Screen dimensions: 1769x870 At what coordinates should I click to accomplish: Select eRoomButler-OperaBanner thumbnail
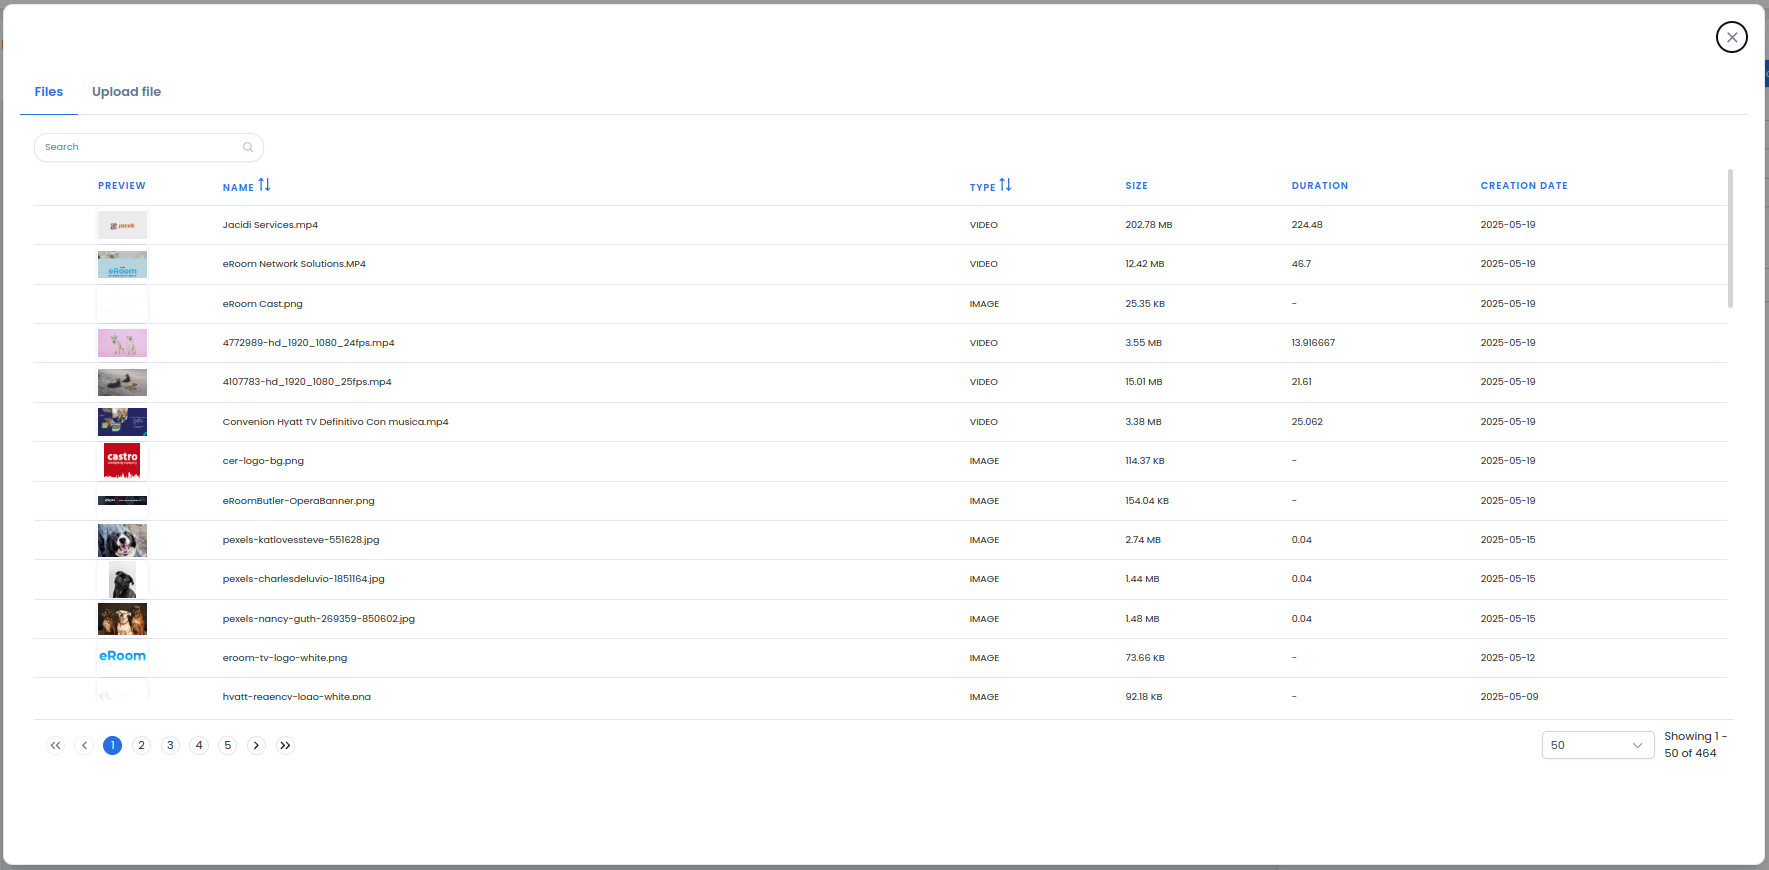(x=122, y=500)
